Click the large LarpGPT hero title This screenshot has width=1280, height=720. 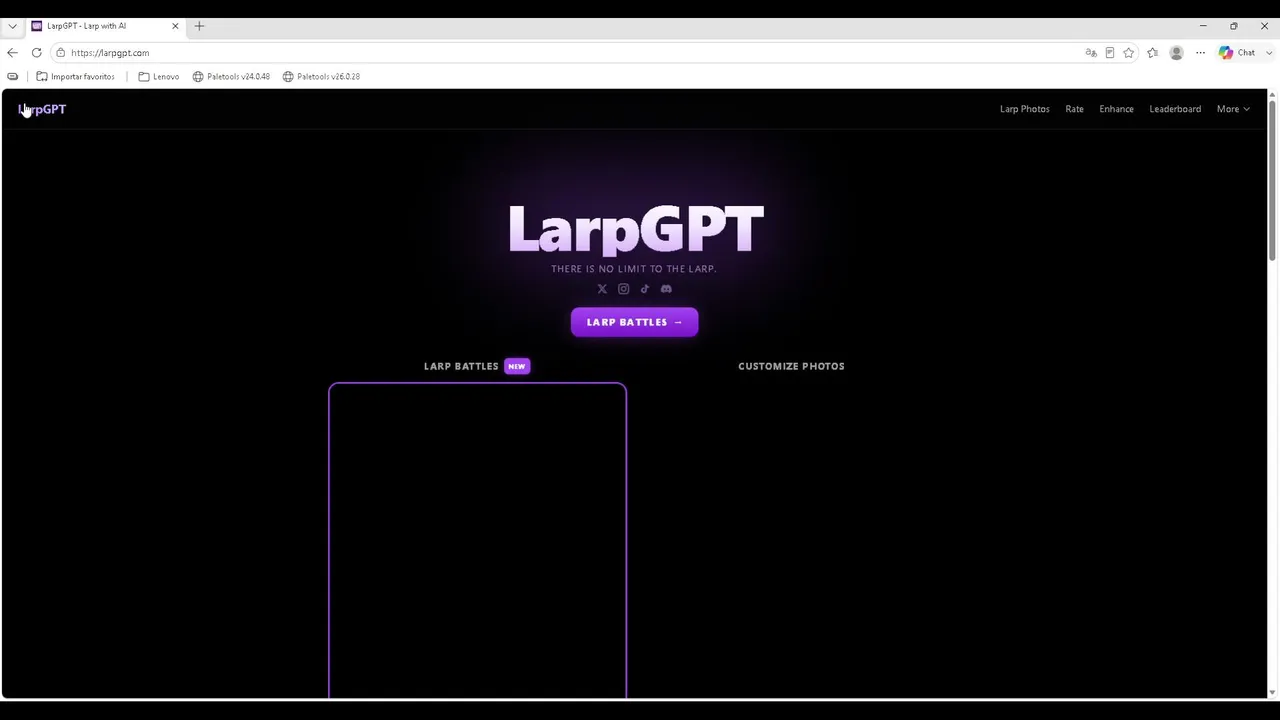(636, 229)
